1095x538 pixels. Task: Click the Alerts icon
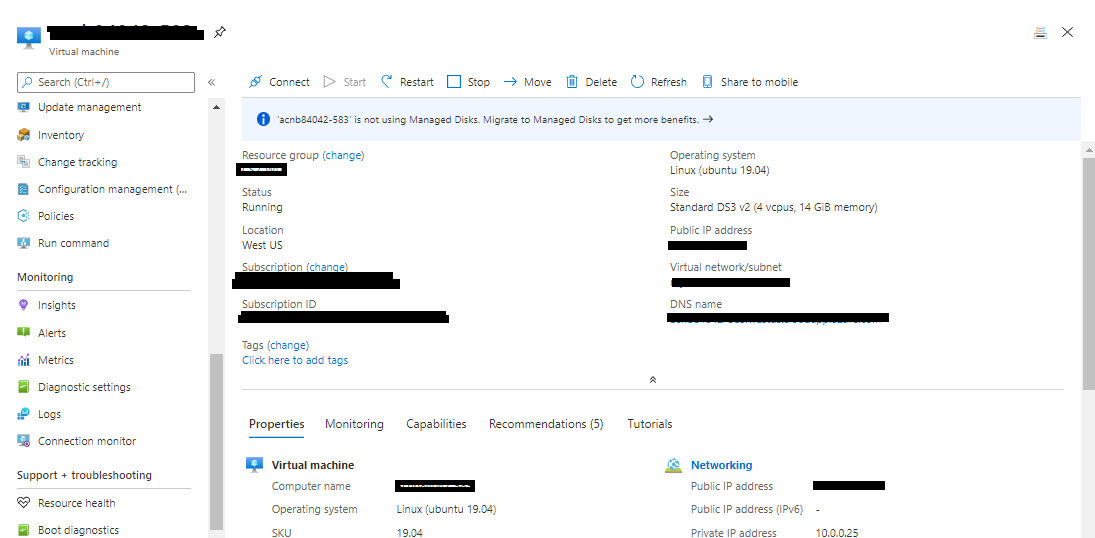coord(24,333)
